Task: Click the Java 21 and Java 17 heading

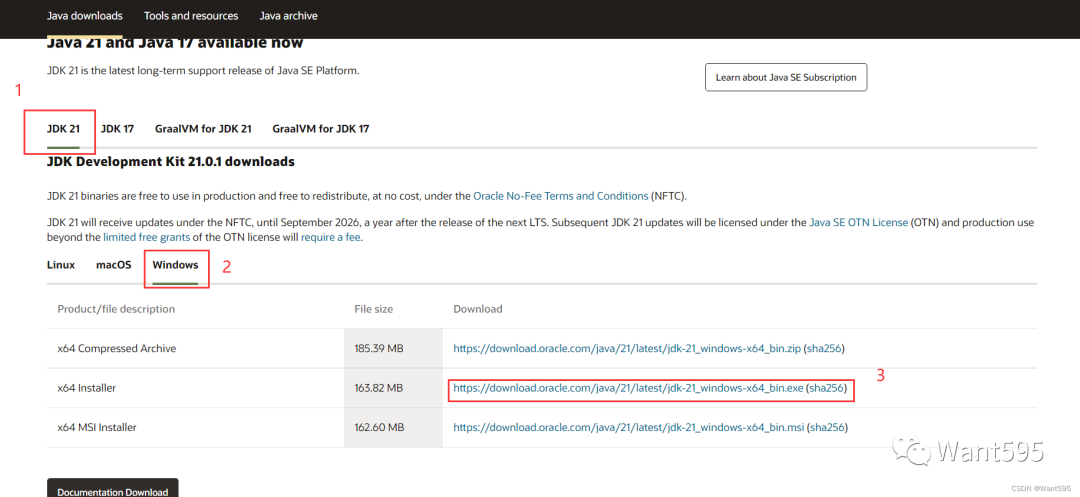Action: click(x=175, y=43)
